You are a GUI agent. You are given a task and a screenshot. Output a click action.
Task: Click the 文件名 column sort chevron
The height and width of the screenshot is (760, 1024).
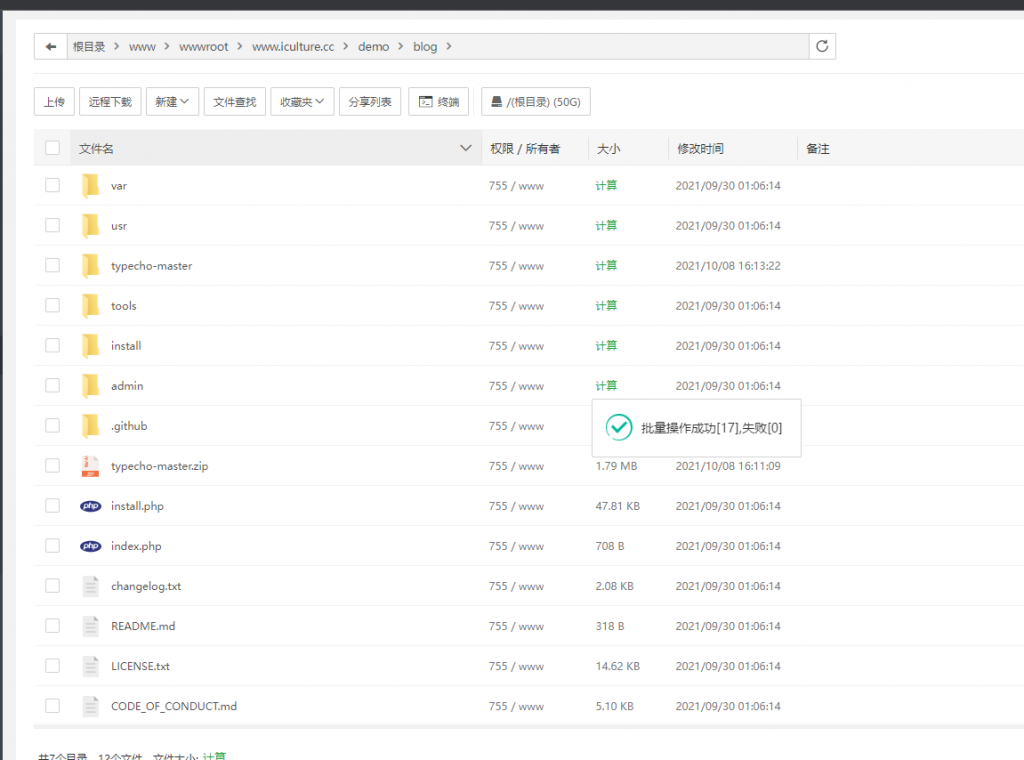[465, 149]
